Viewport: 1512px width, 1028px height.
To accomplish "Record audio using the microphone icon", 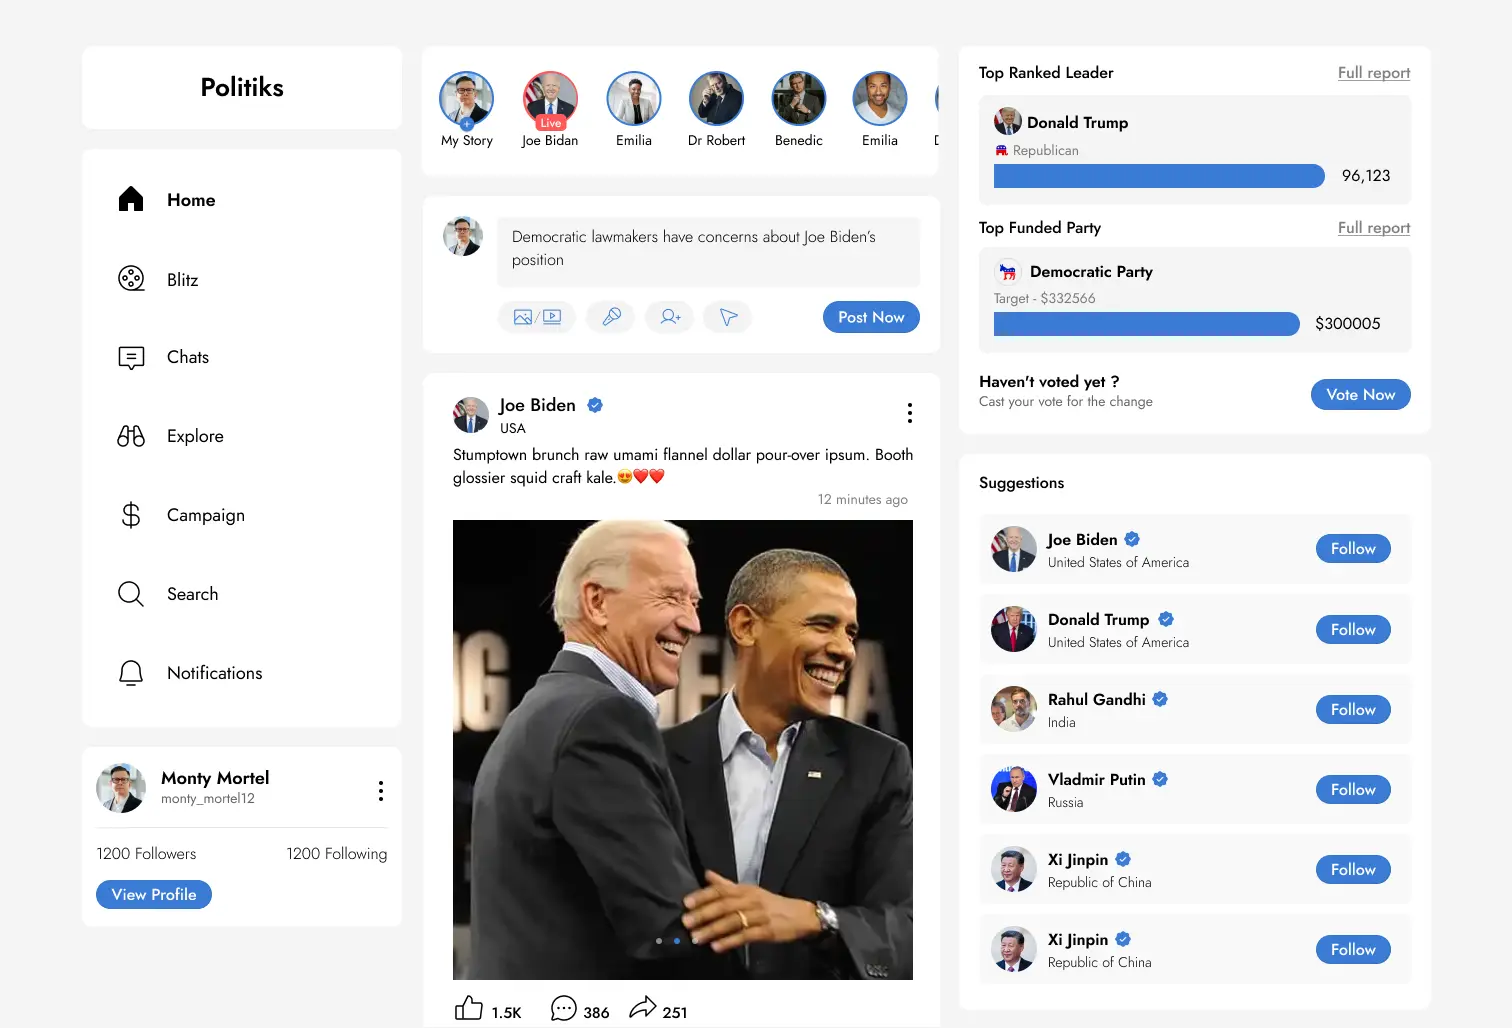I will coord(610,317).
